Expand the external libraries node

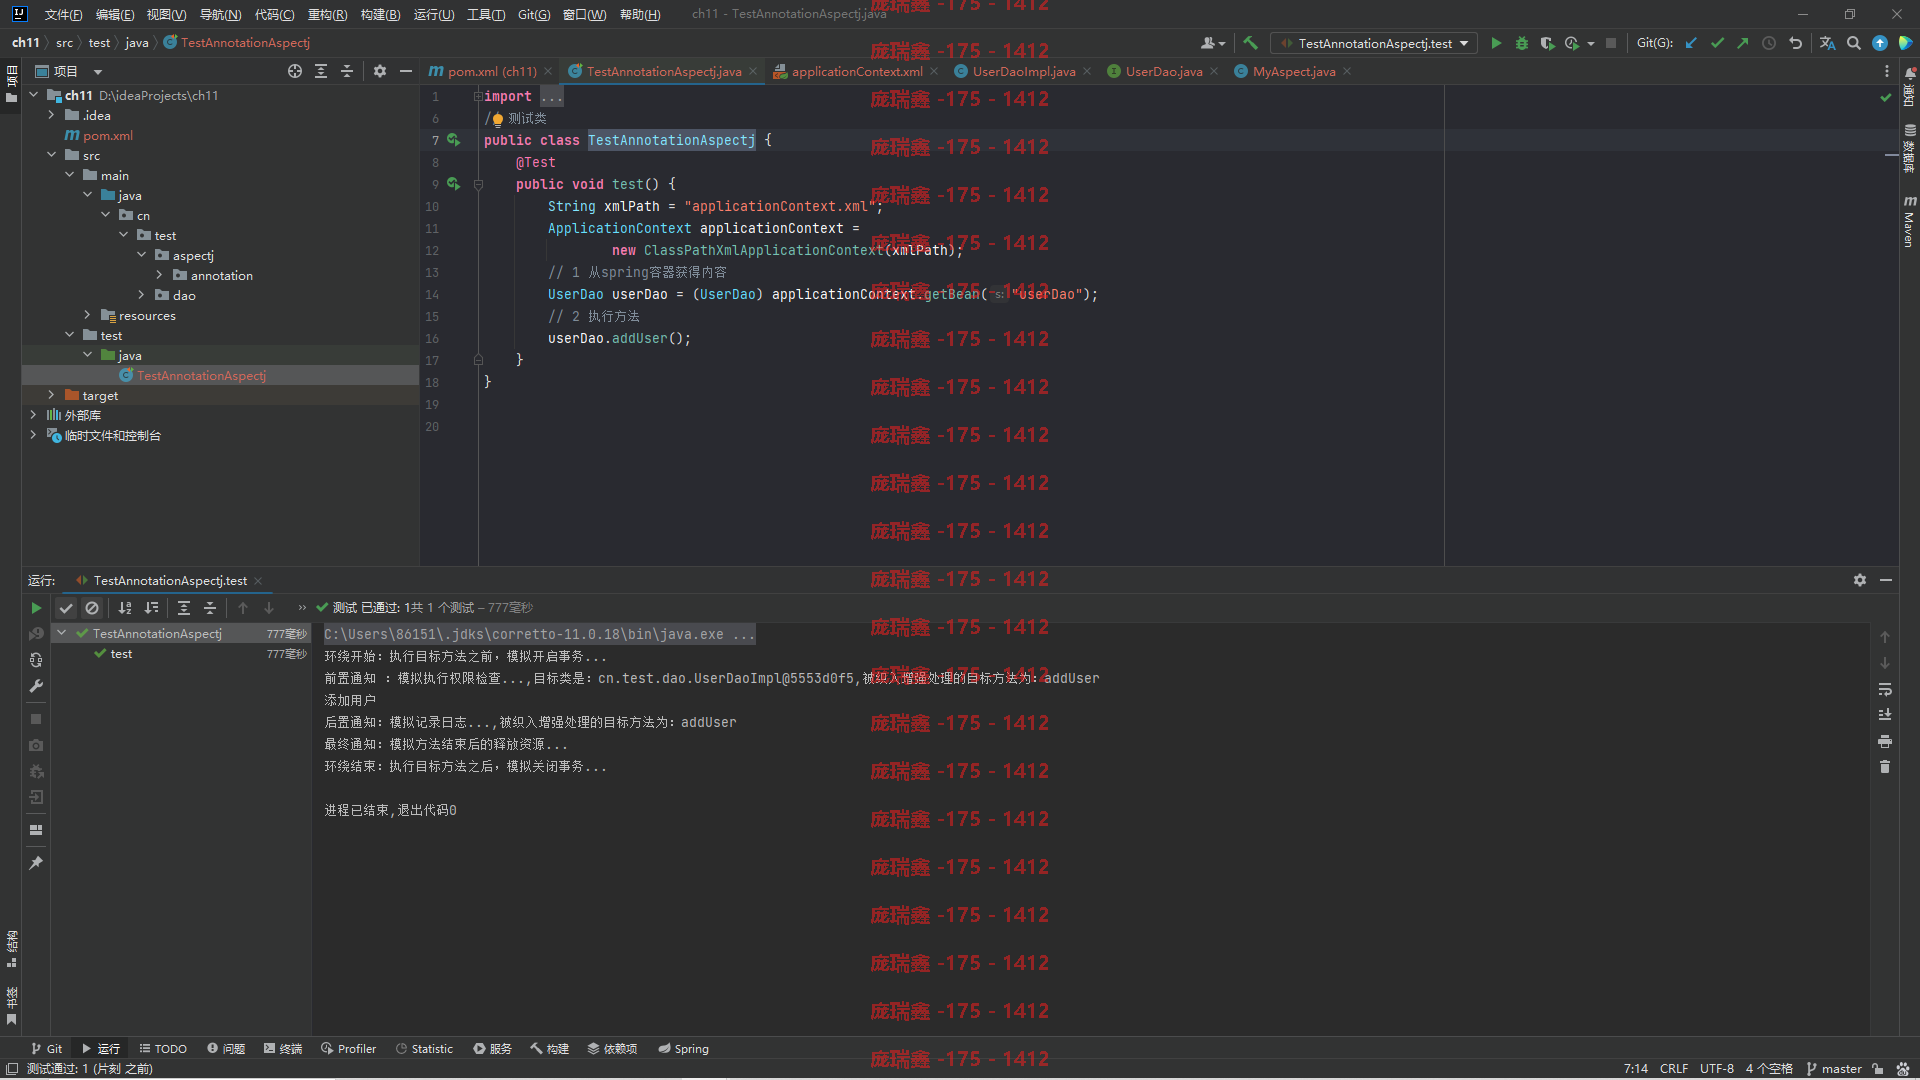(33, 415)
